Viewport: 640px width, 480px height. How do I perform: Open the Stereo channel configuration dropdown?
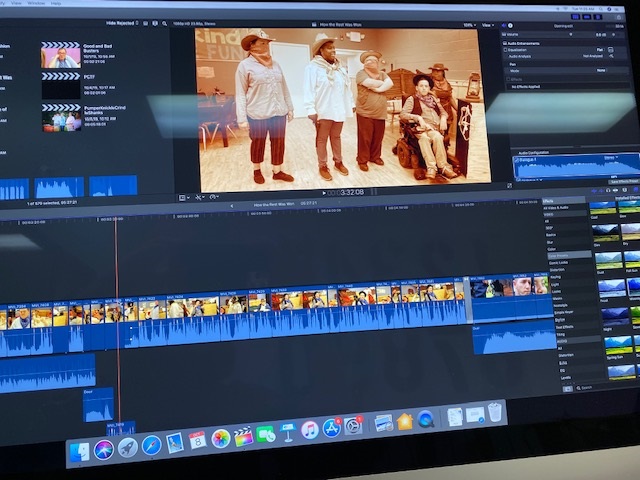pyautogui.click(x=611, y=158)
